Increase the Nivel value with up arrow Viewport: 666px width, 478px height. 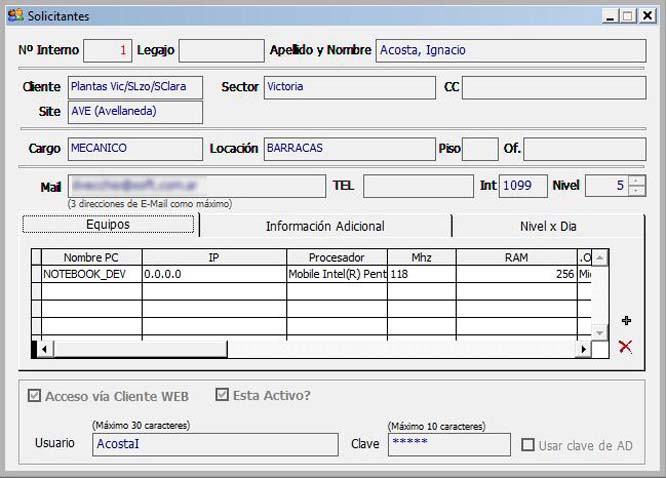637,180
